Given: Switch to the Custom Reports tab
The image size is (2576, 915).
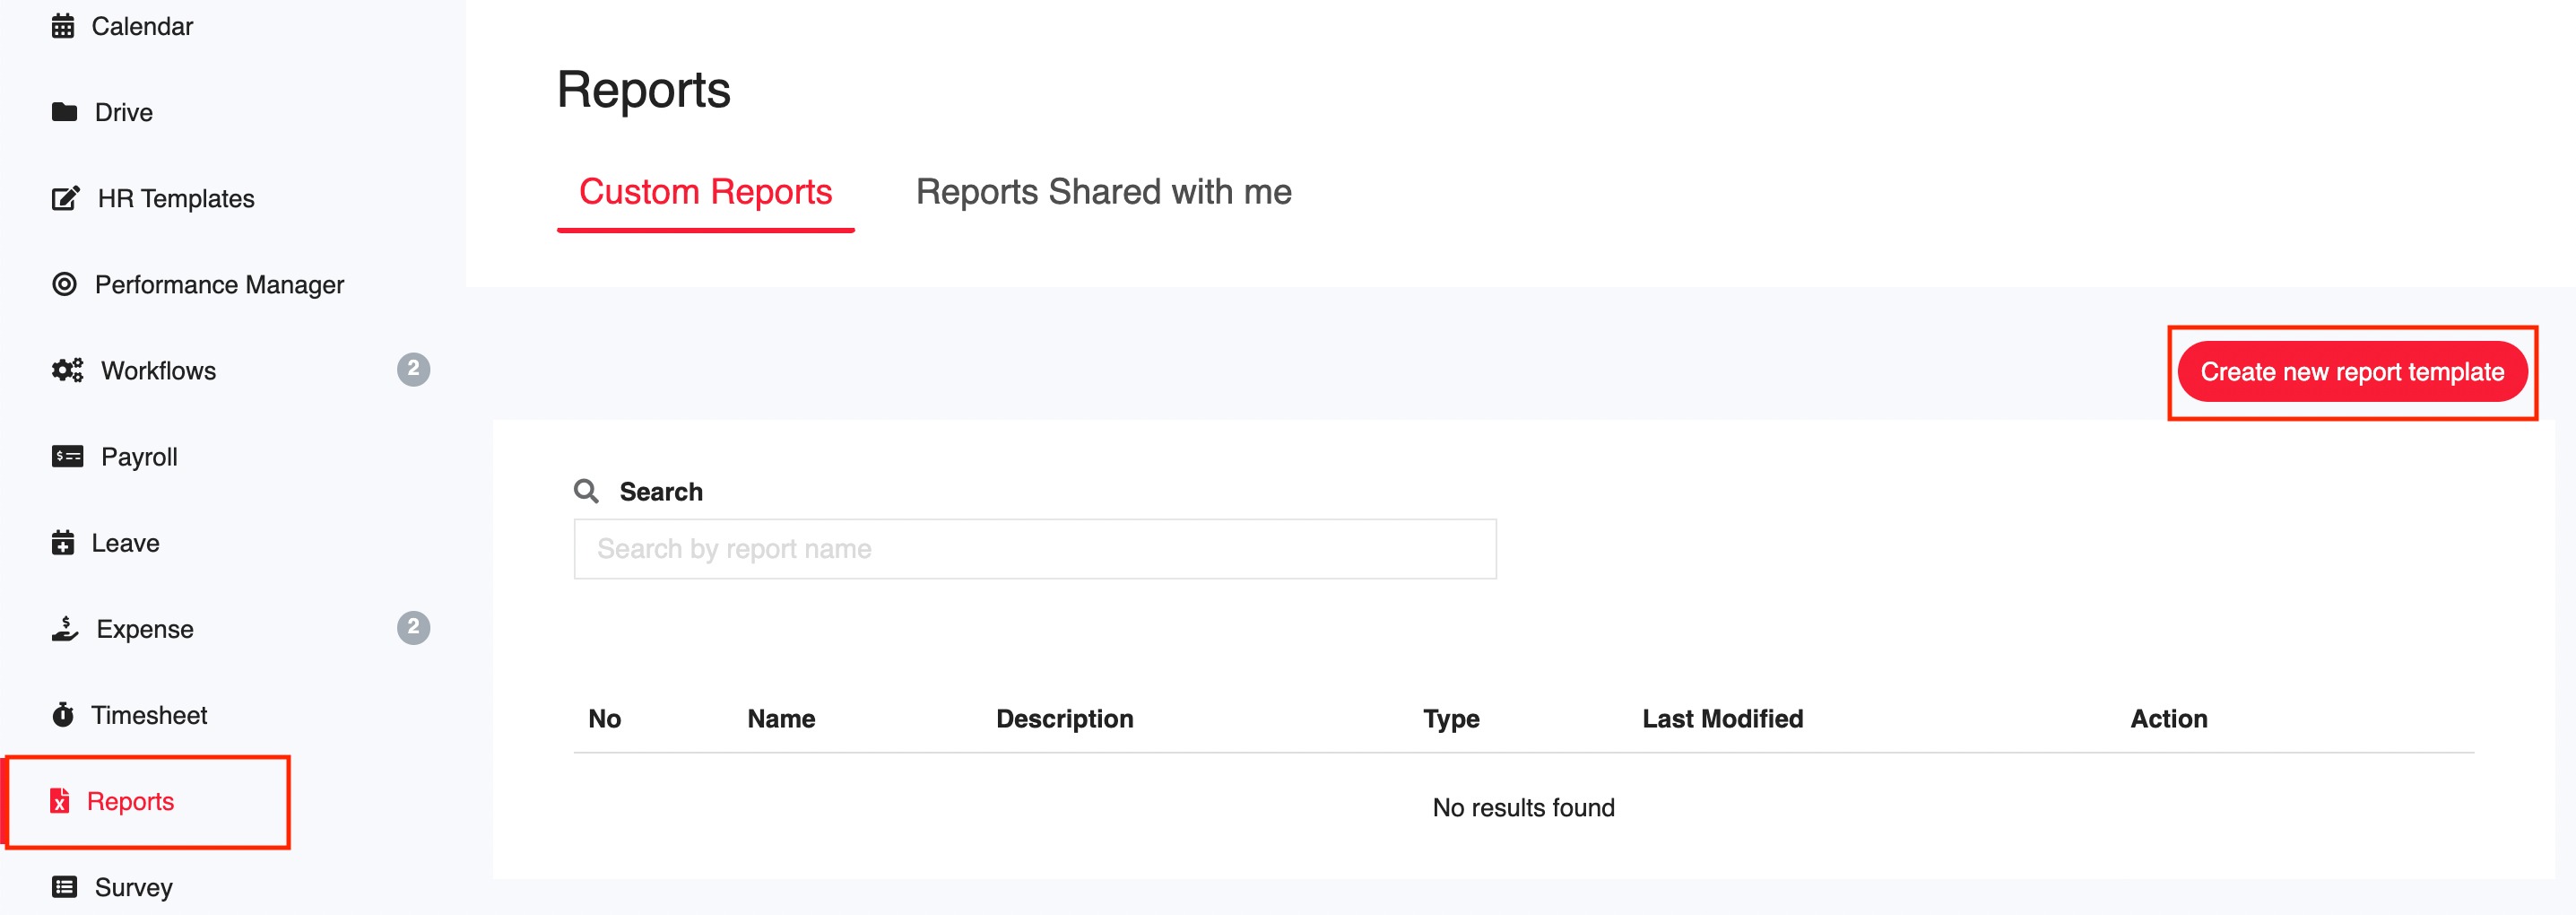Looking at the screenshot, I should click(x=705, y=191).
